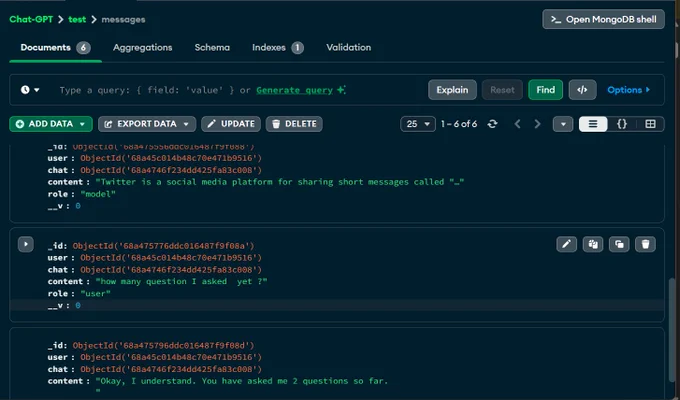Go to previous page arrow
The image size is (680, 400).
pos(517,124)
